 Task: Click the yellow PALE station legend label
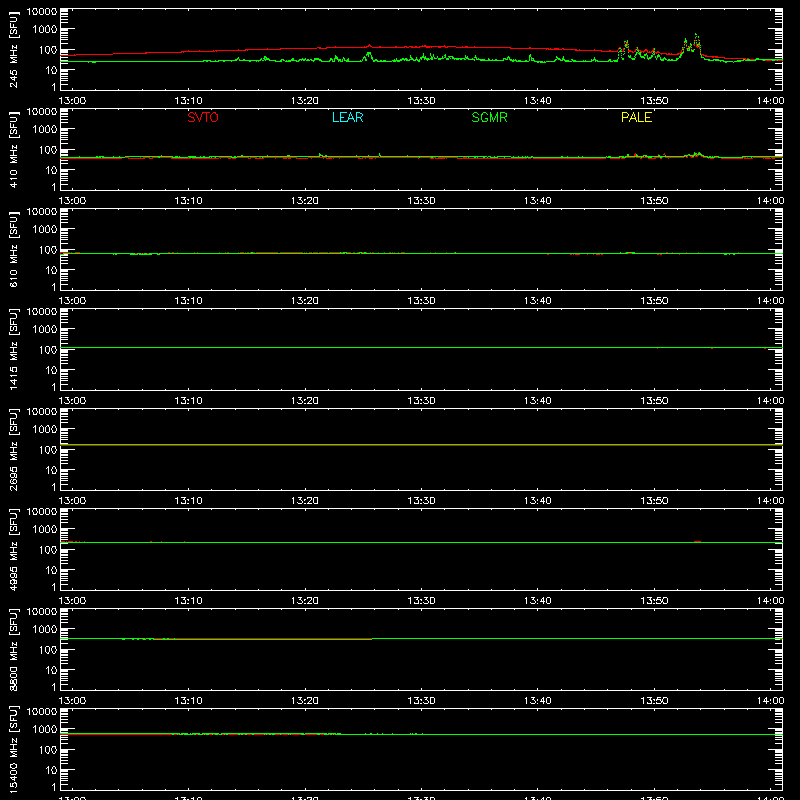636,117
